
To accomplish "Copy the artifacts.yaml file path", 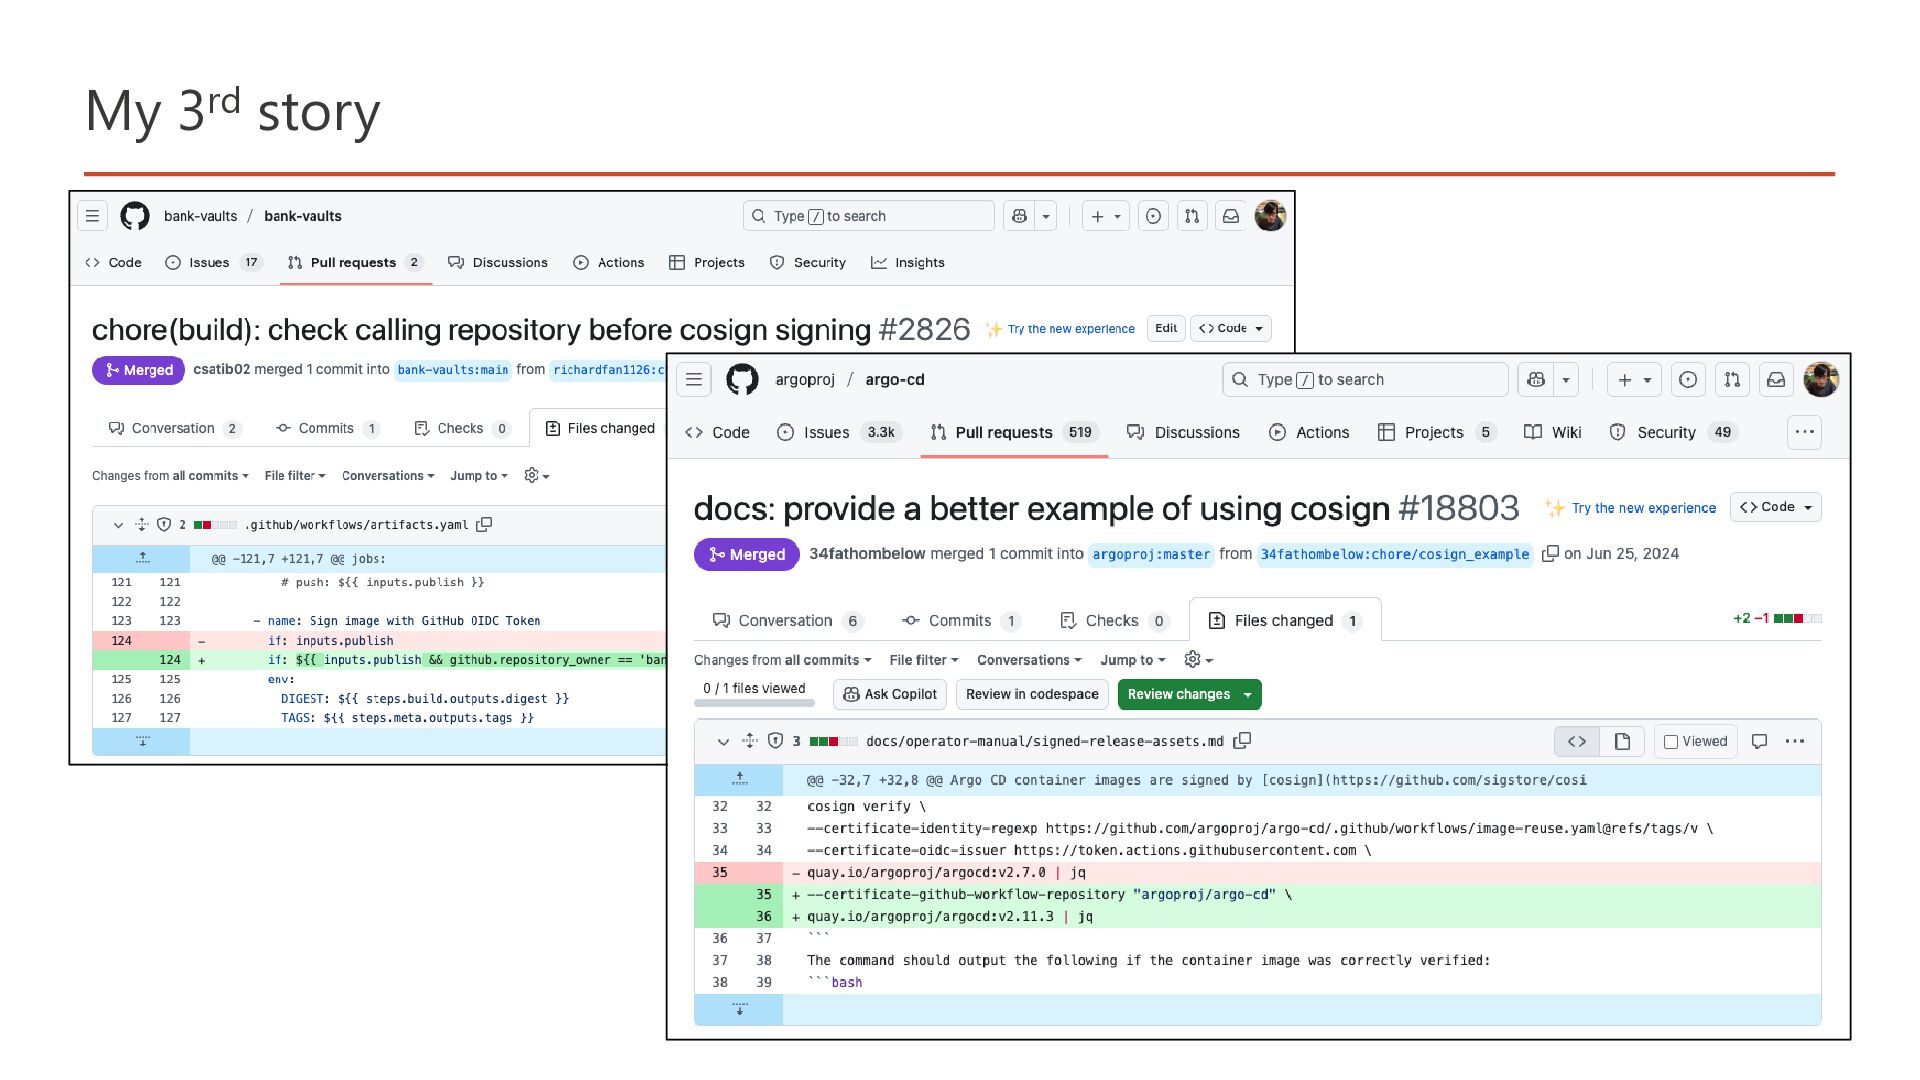I will pos(484,524).
